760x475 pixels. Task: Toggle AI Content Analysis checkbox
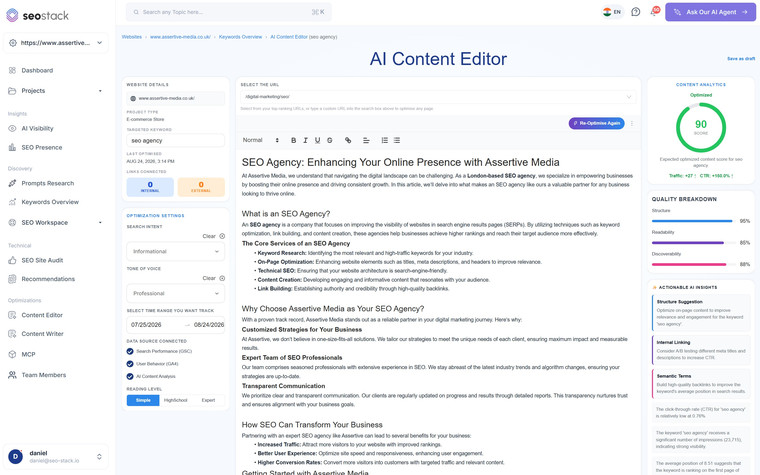pyautogui.click(x=130, y=377)
